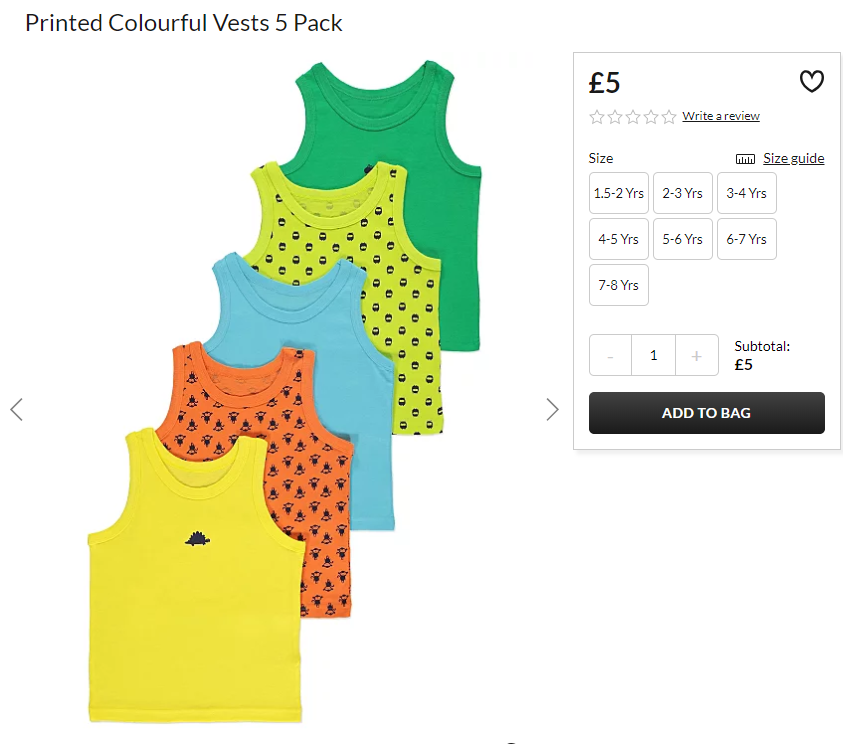Viewport: 843px width, 744px height.
Task: Pick size 3-4 Yrs
Action: (747, 193)
